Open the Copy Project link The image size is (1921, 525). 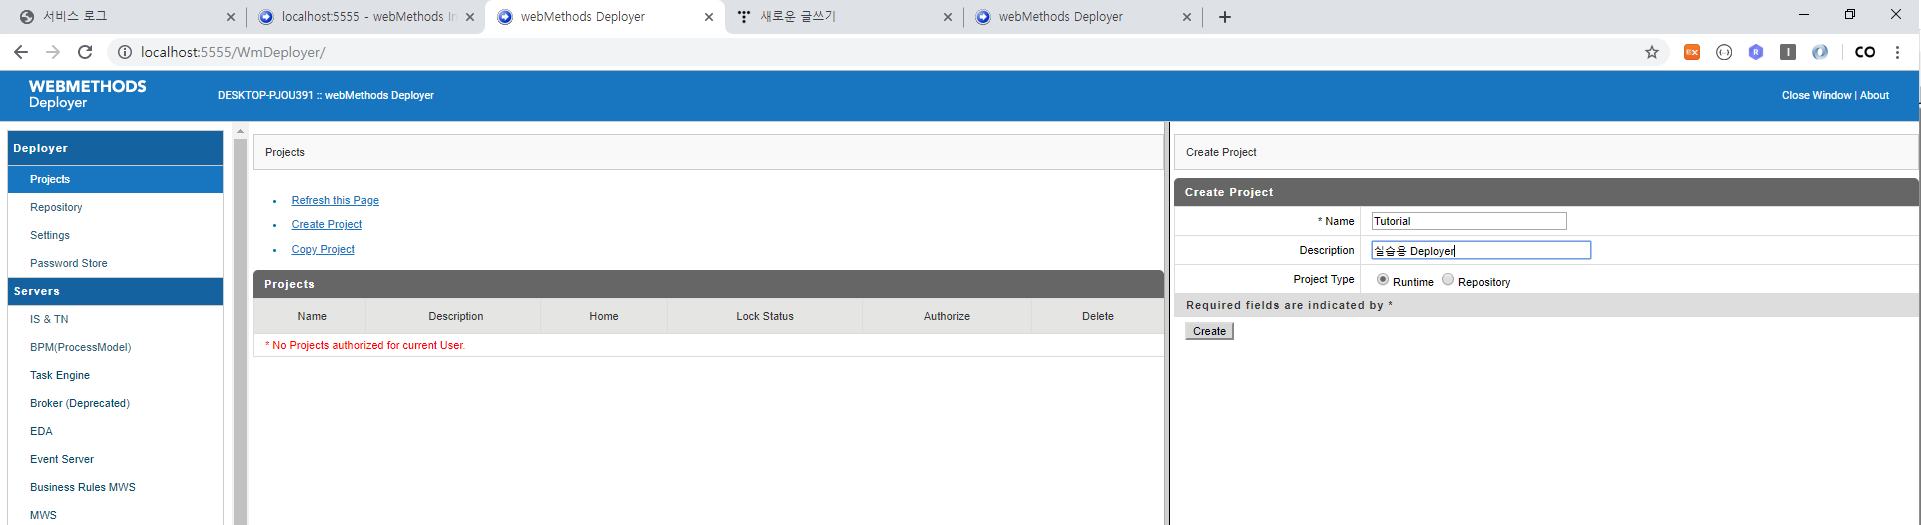[x=323, y=249]
